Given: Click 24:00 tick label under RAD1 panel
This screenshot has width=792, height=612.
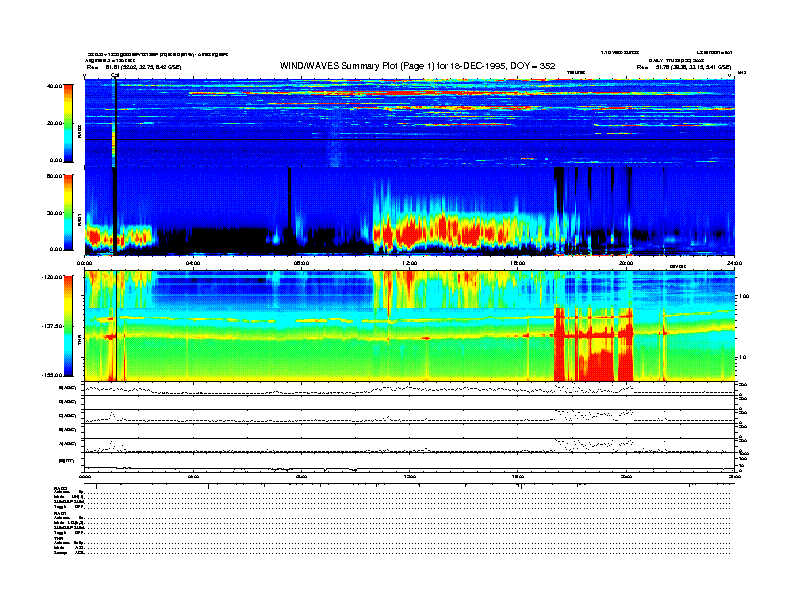Looking at the screenshot, I should click(x=734, y=263).
